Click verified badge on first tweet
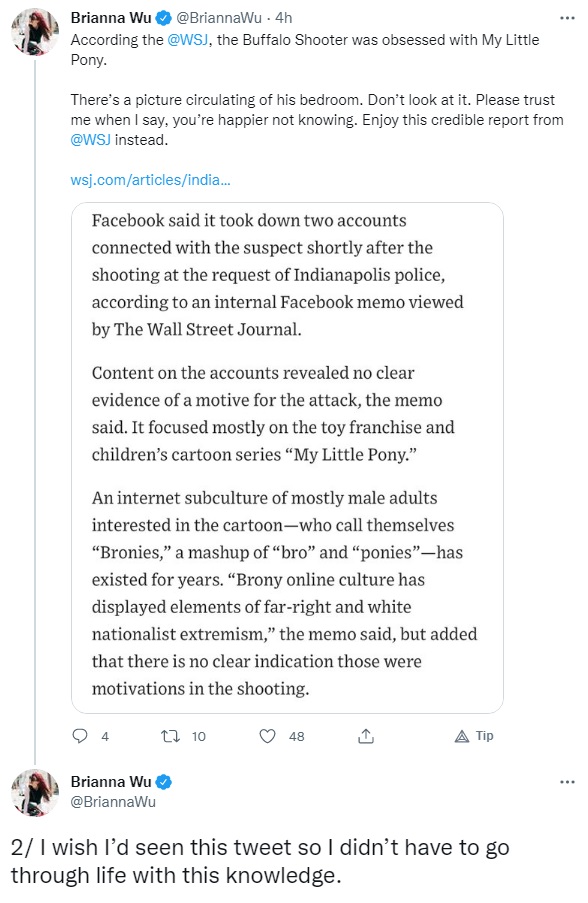588x903 pixels. click(164, 18)
